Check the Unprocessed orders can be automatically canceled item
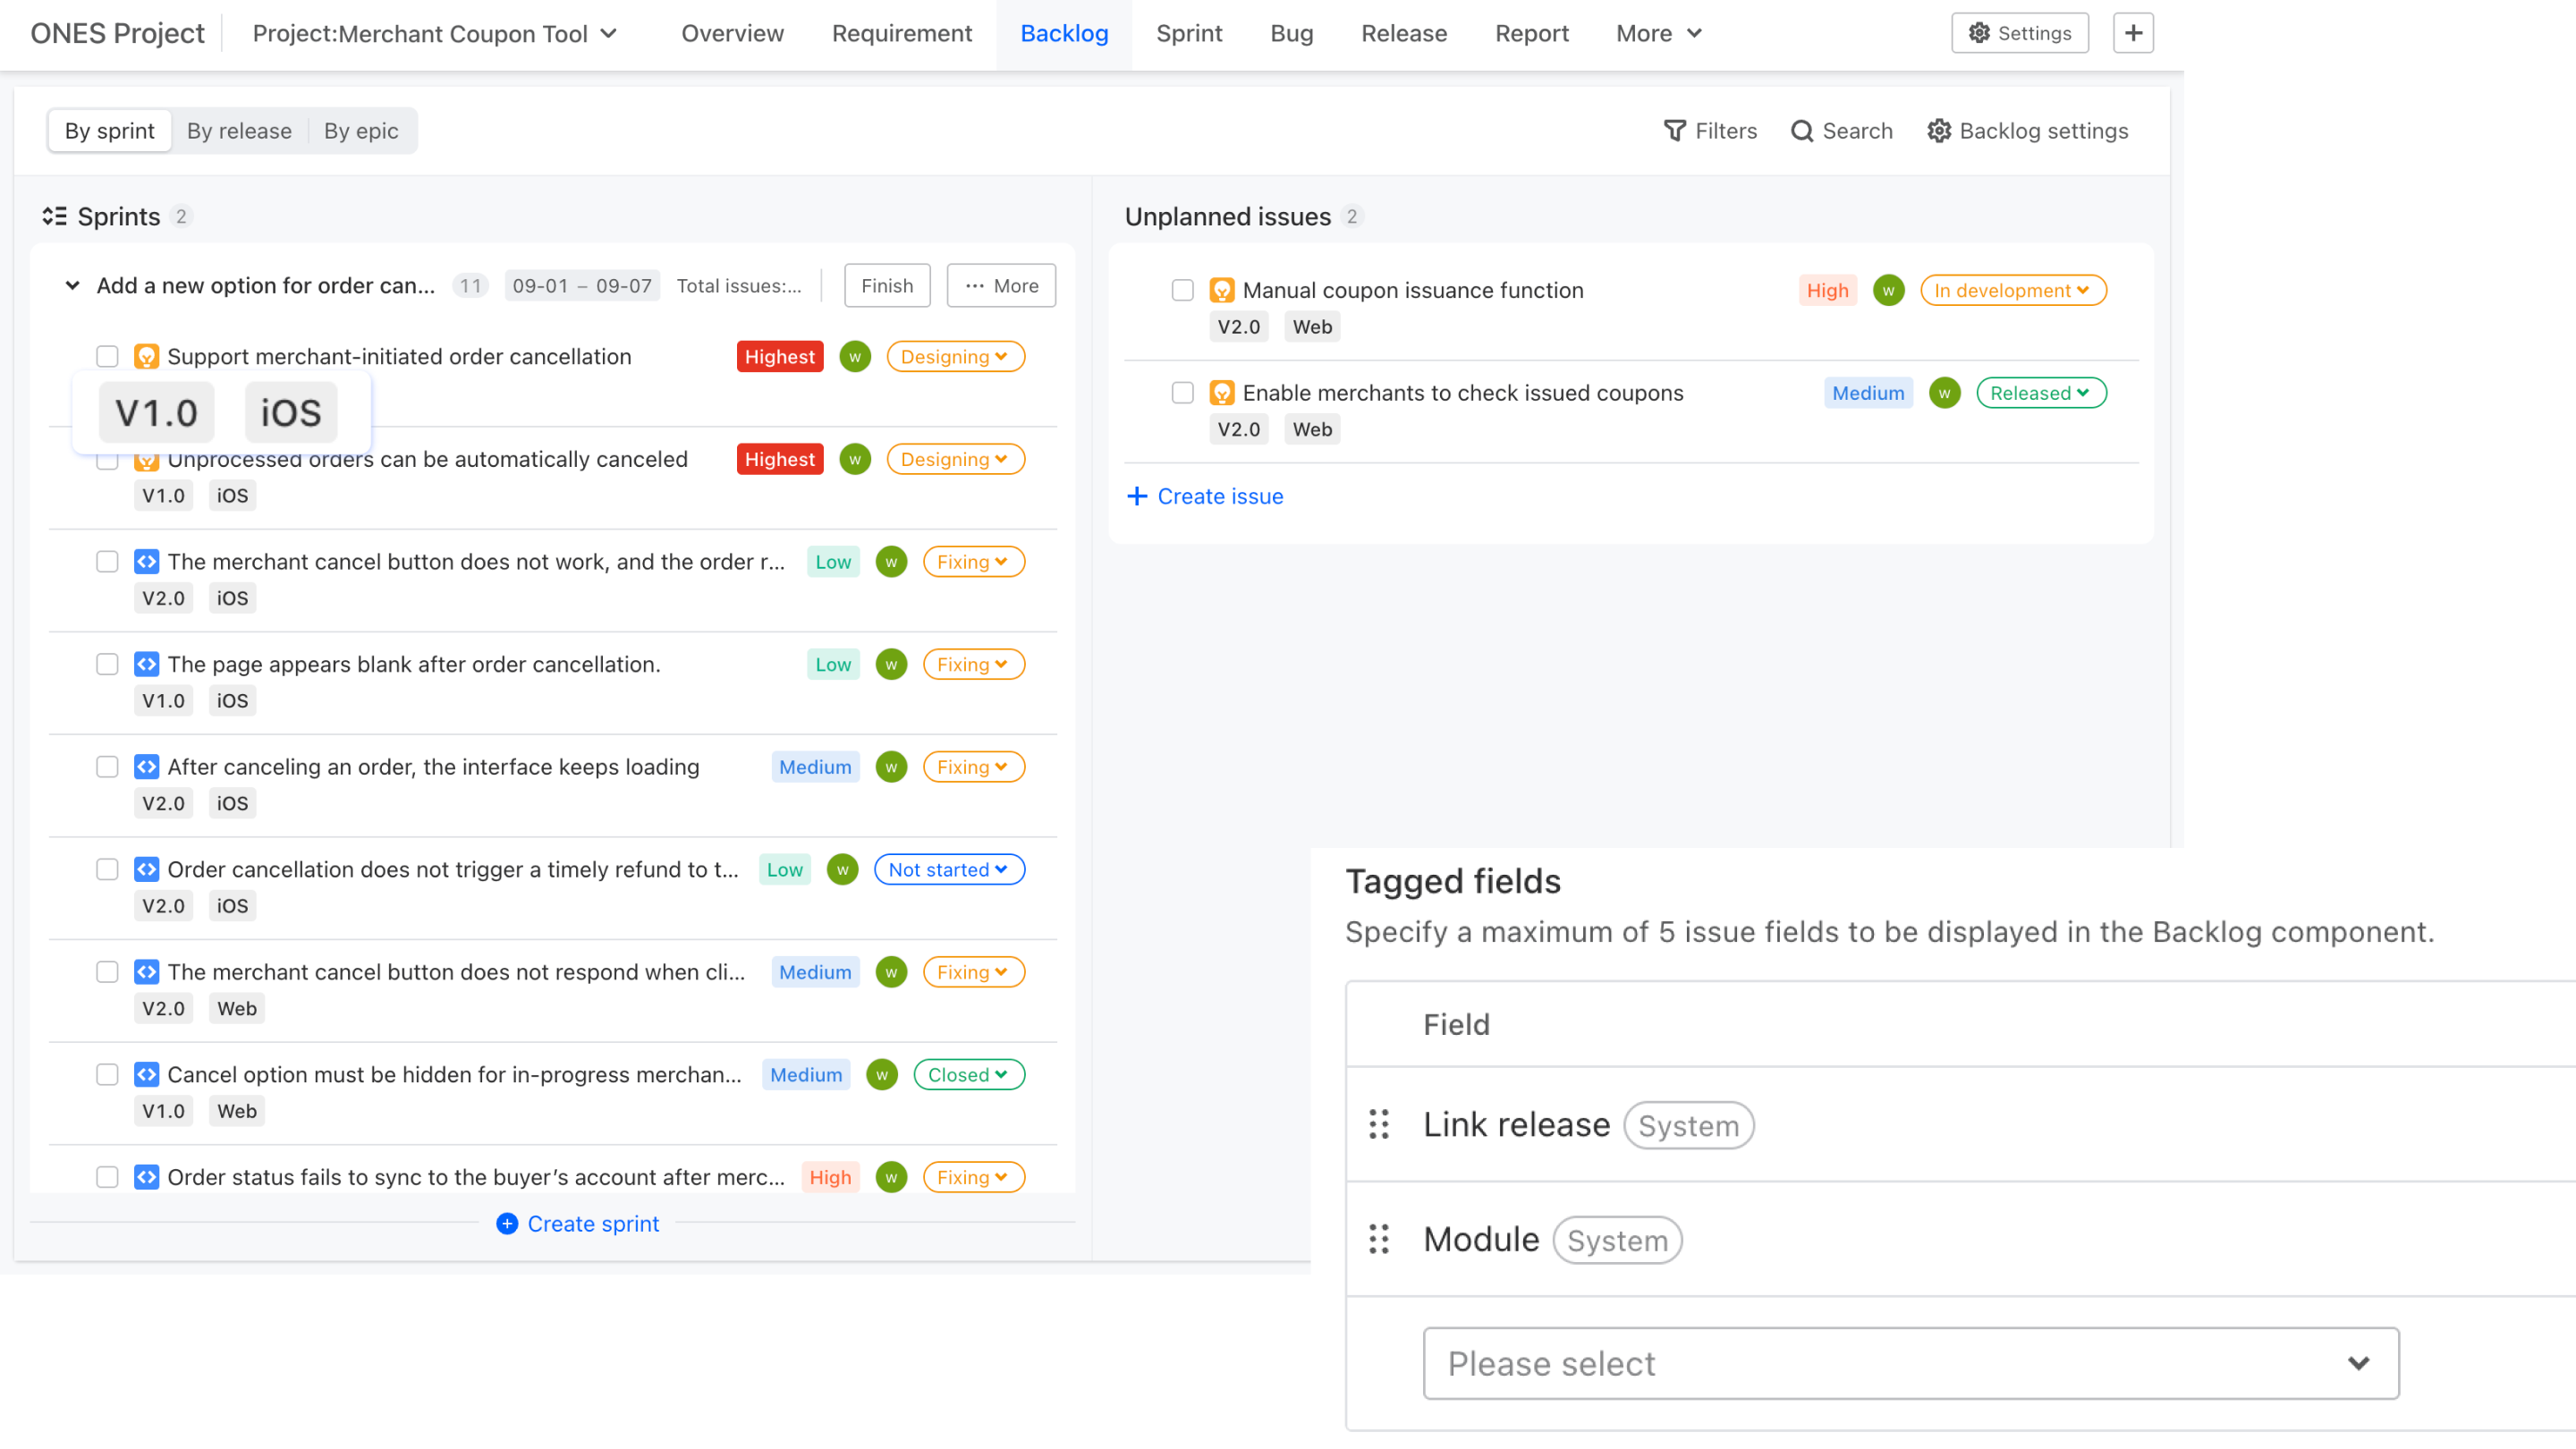Screen dimensions: 2576x1449 [x=107, y=459]
